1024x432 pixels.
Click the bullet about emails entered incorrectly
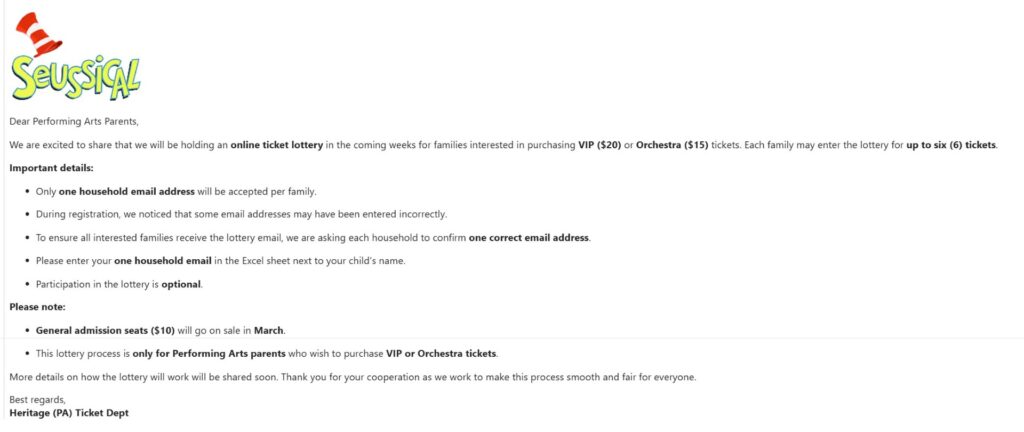pos(240,214)
